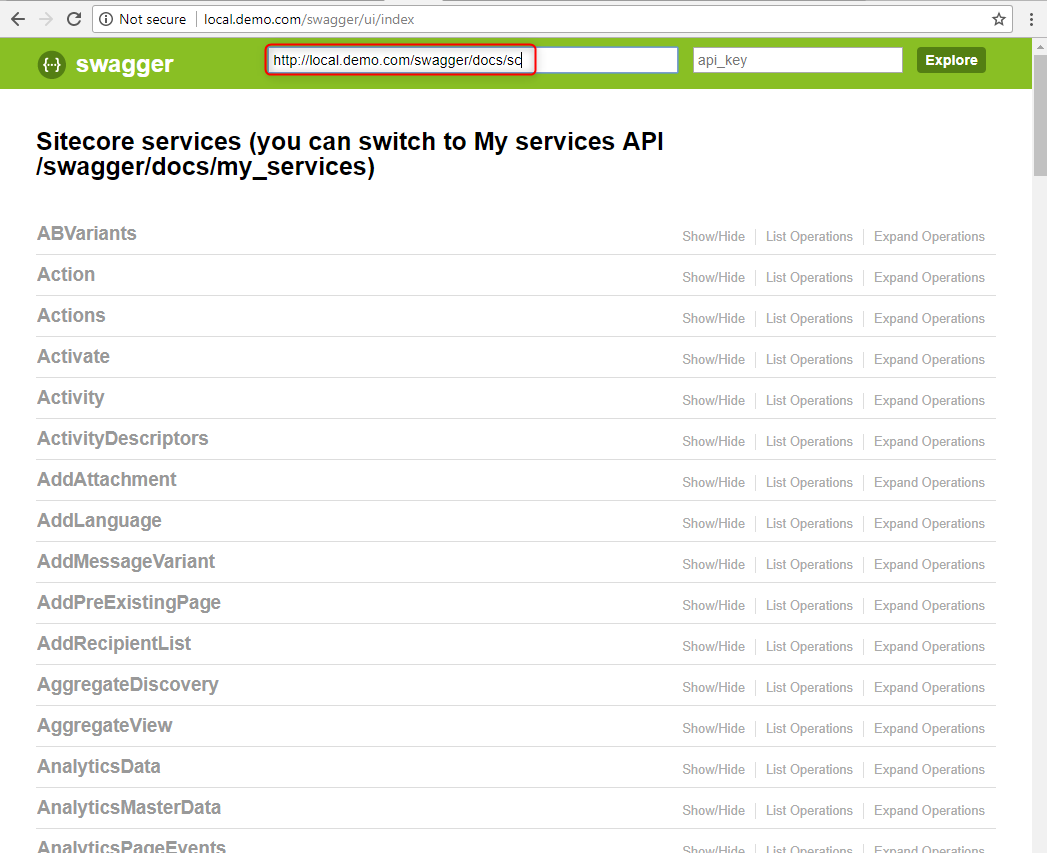Click the Not secure site info icon
This screenshot has width=1047, height=853.
click(106, 19)
